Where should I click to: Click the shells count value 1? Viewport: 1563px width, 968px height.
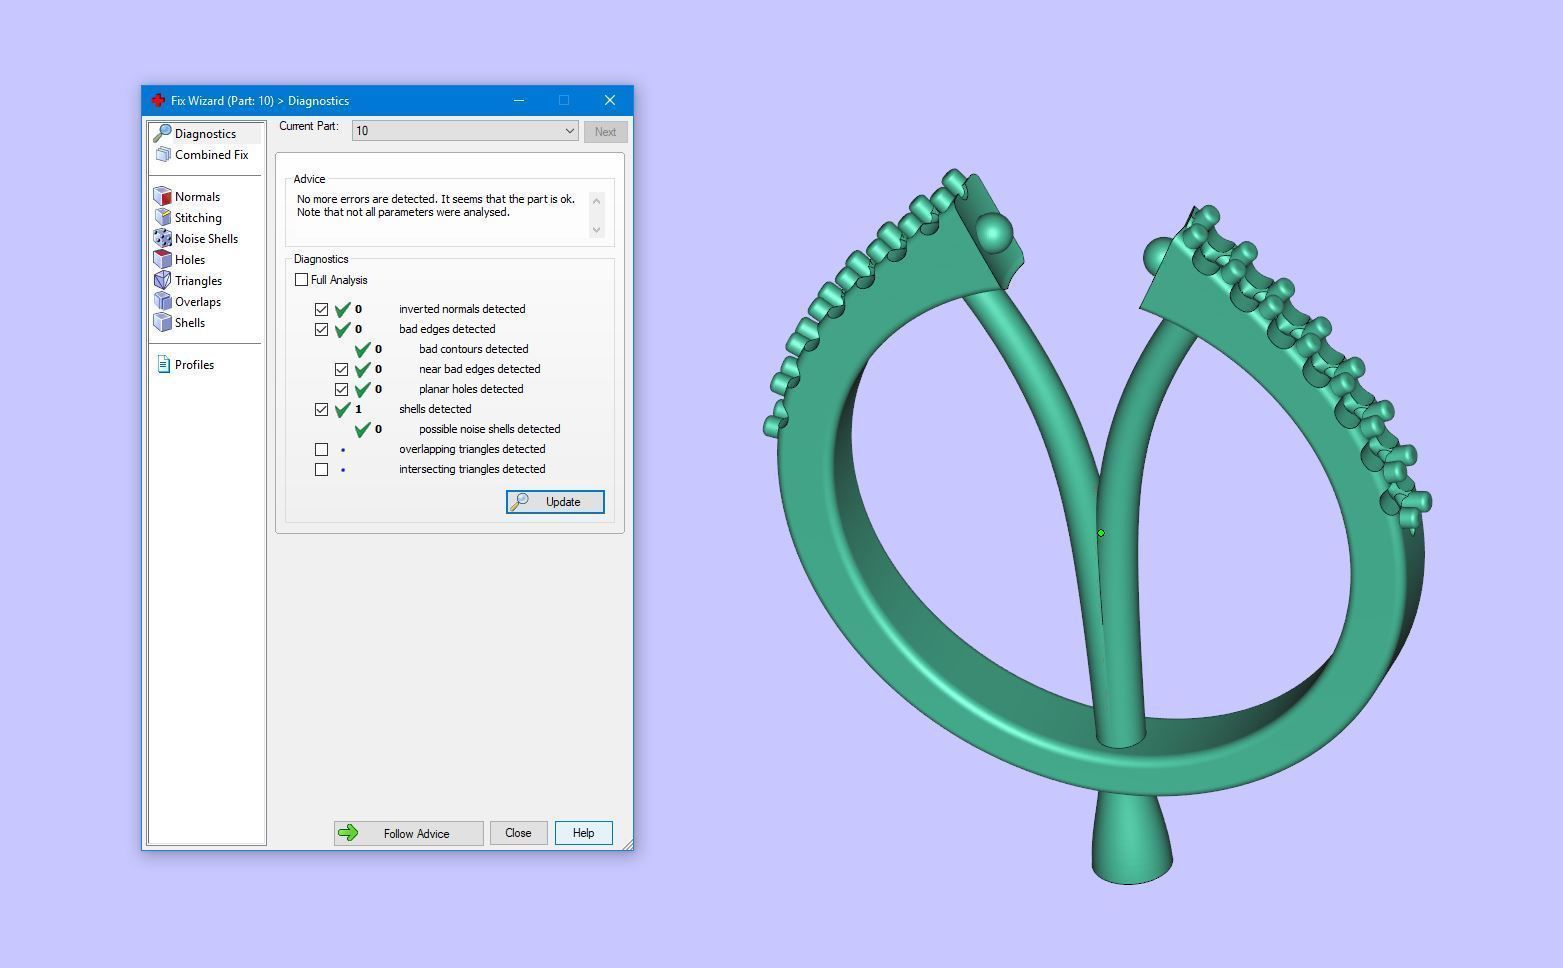click(x=358, y=409)
